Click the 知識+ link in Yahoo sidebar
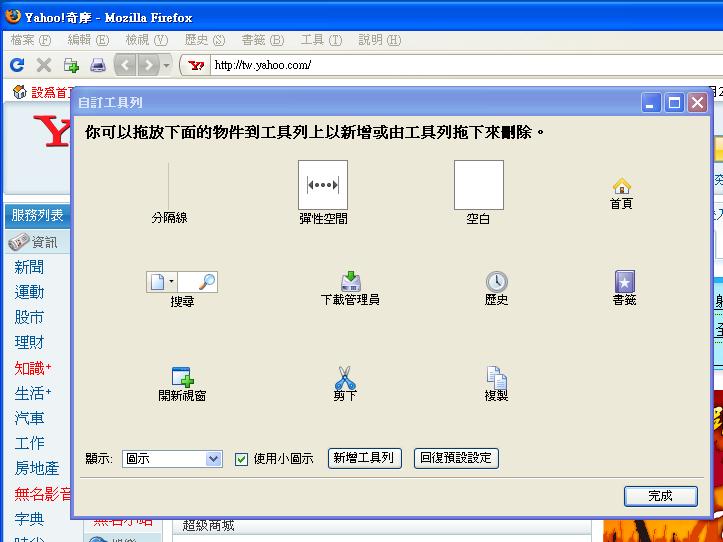723x542 pixels. pyautogui.click(x=33, y=368)
